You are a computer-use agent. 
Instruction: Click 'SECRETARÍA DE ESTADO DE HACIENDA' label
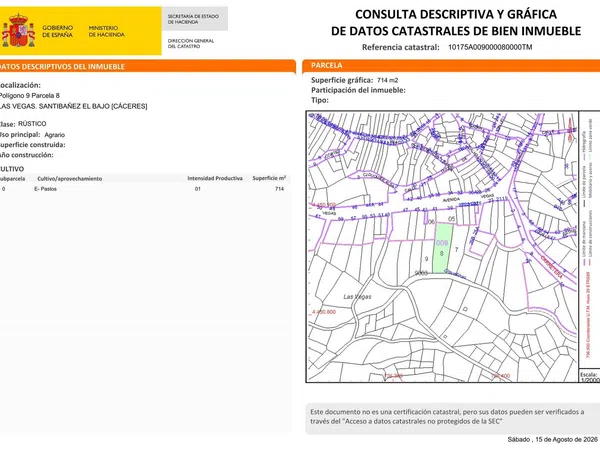[193, 19]
